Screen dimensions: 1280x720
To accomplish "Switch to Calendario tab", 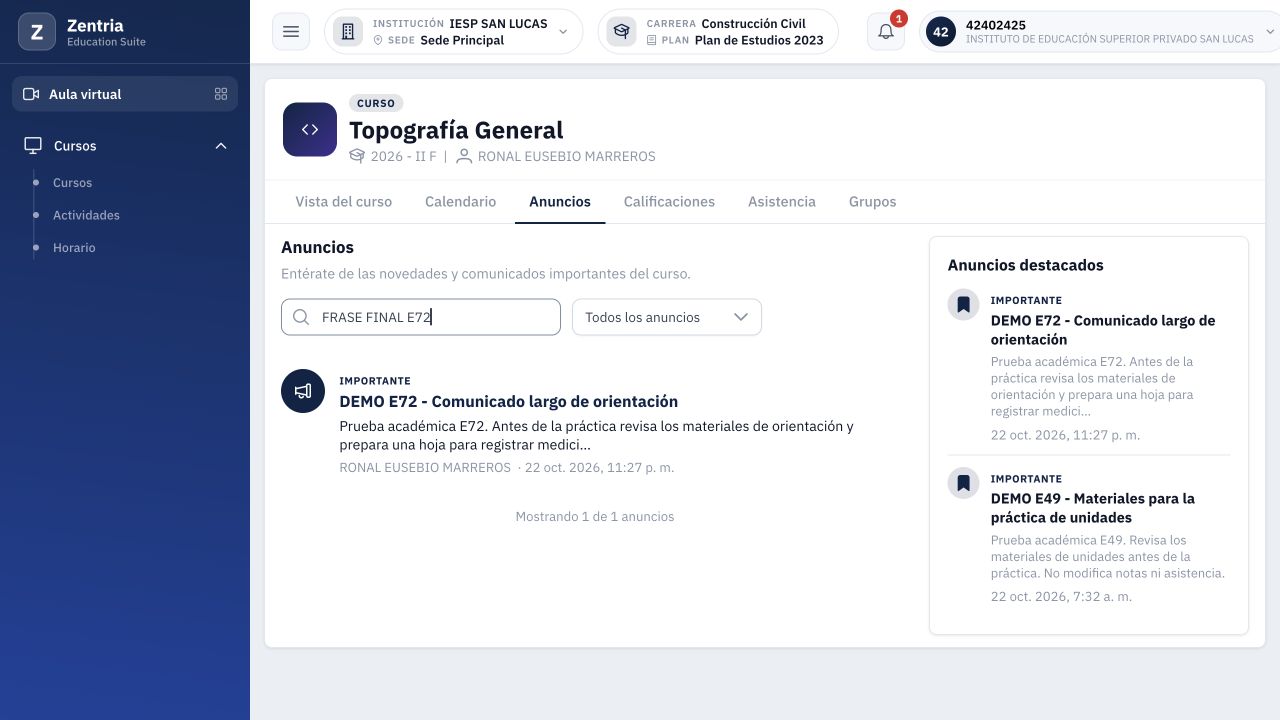I will [460, 202].
